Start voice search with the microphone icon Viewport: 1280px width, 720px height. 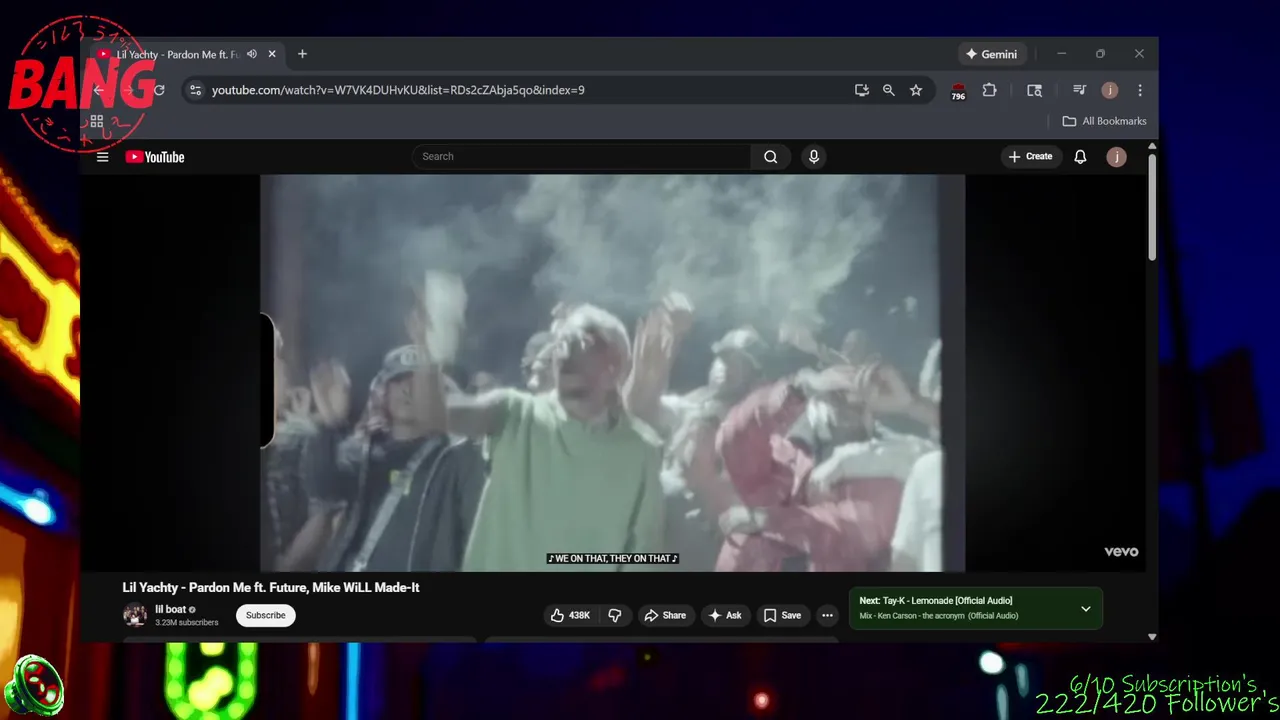click(813, 157)
